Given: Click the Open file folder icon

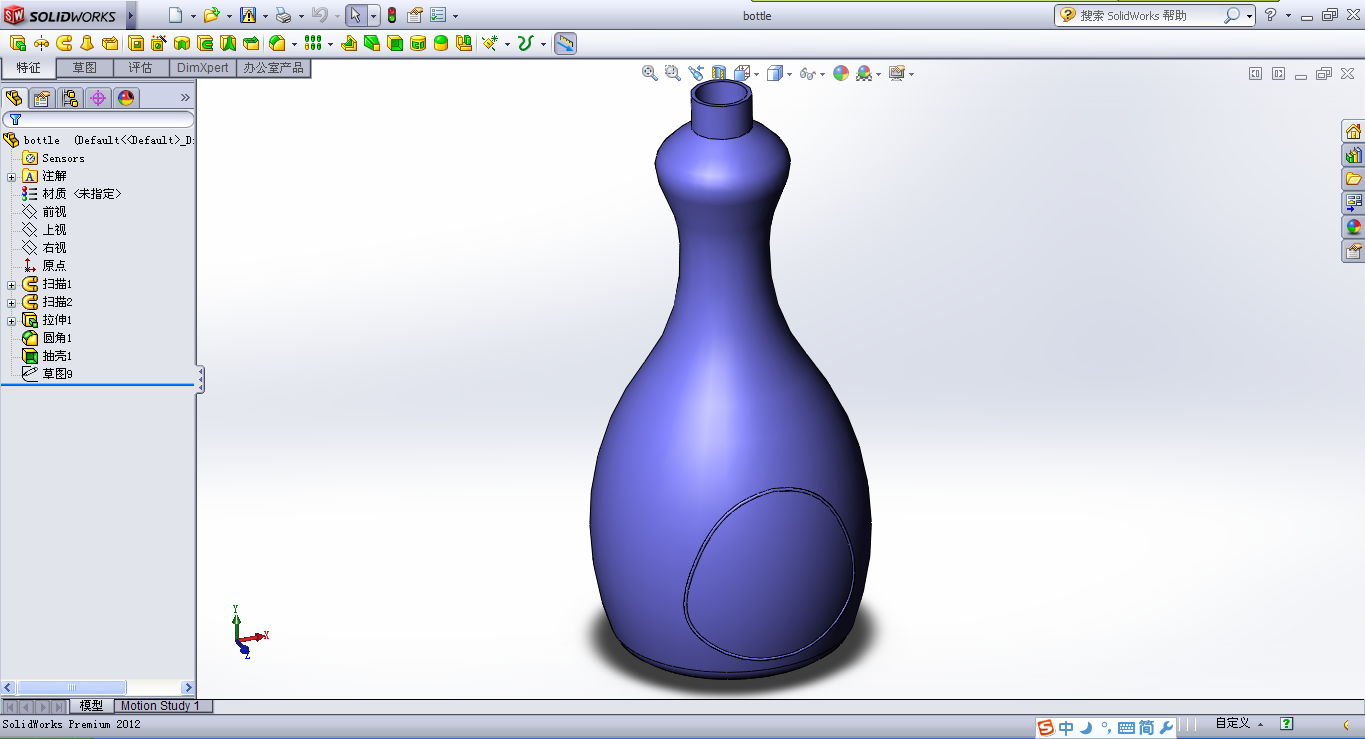Looking at the screenshot, I should pyautogui.click(x=211, y=15).
